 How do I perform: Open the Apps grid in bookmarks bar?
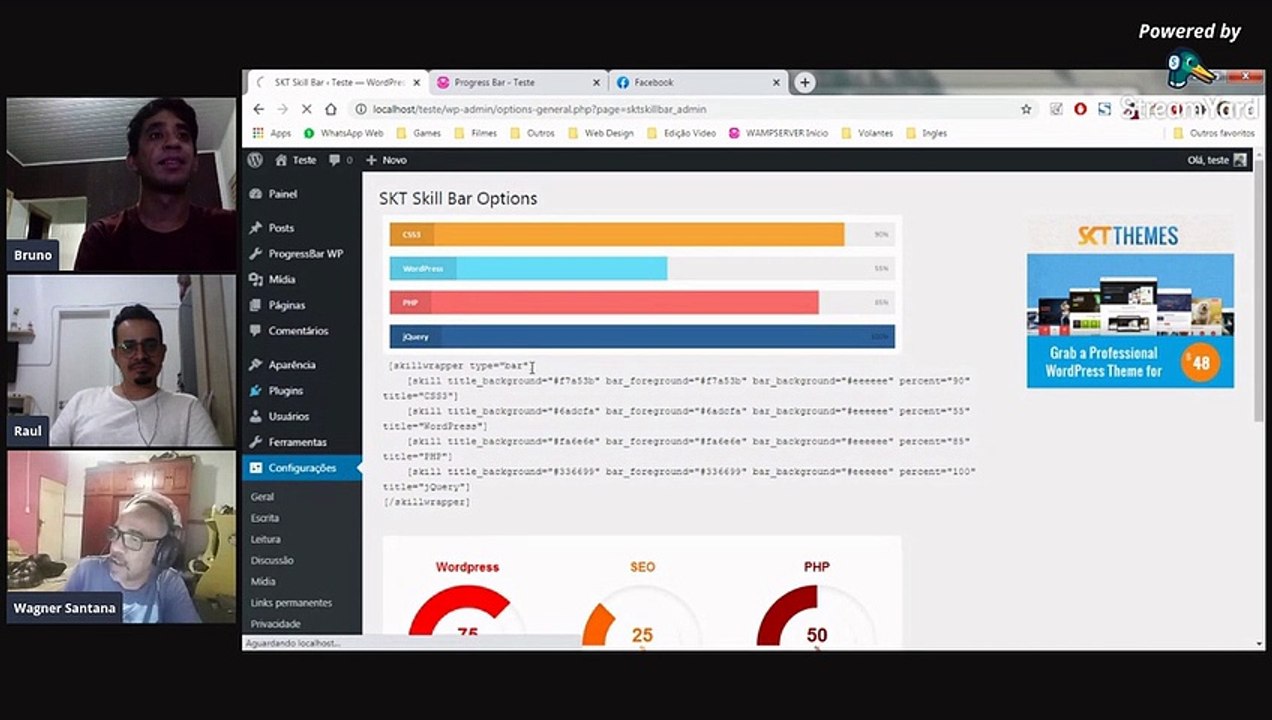pyautogui.click(x=272, y=133)
